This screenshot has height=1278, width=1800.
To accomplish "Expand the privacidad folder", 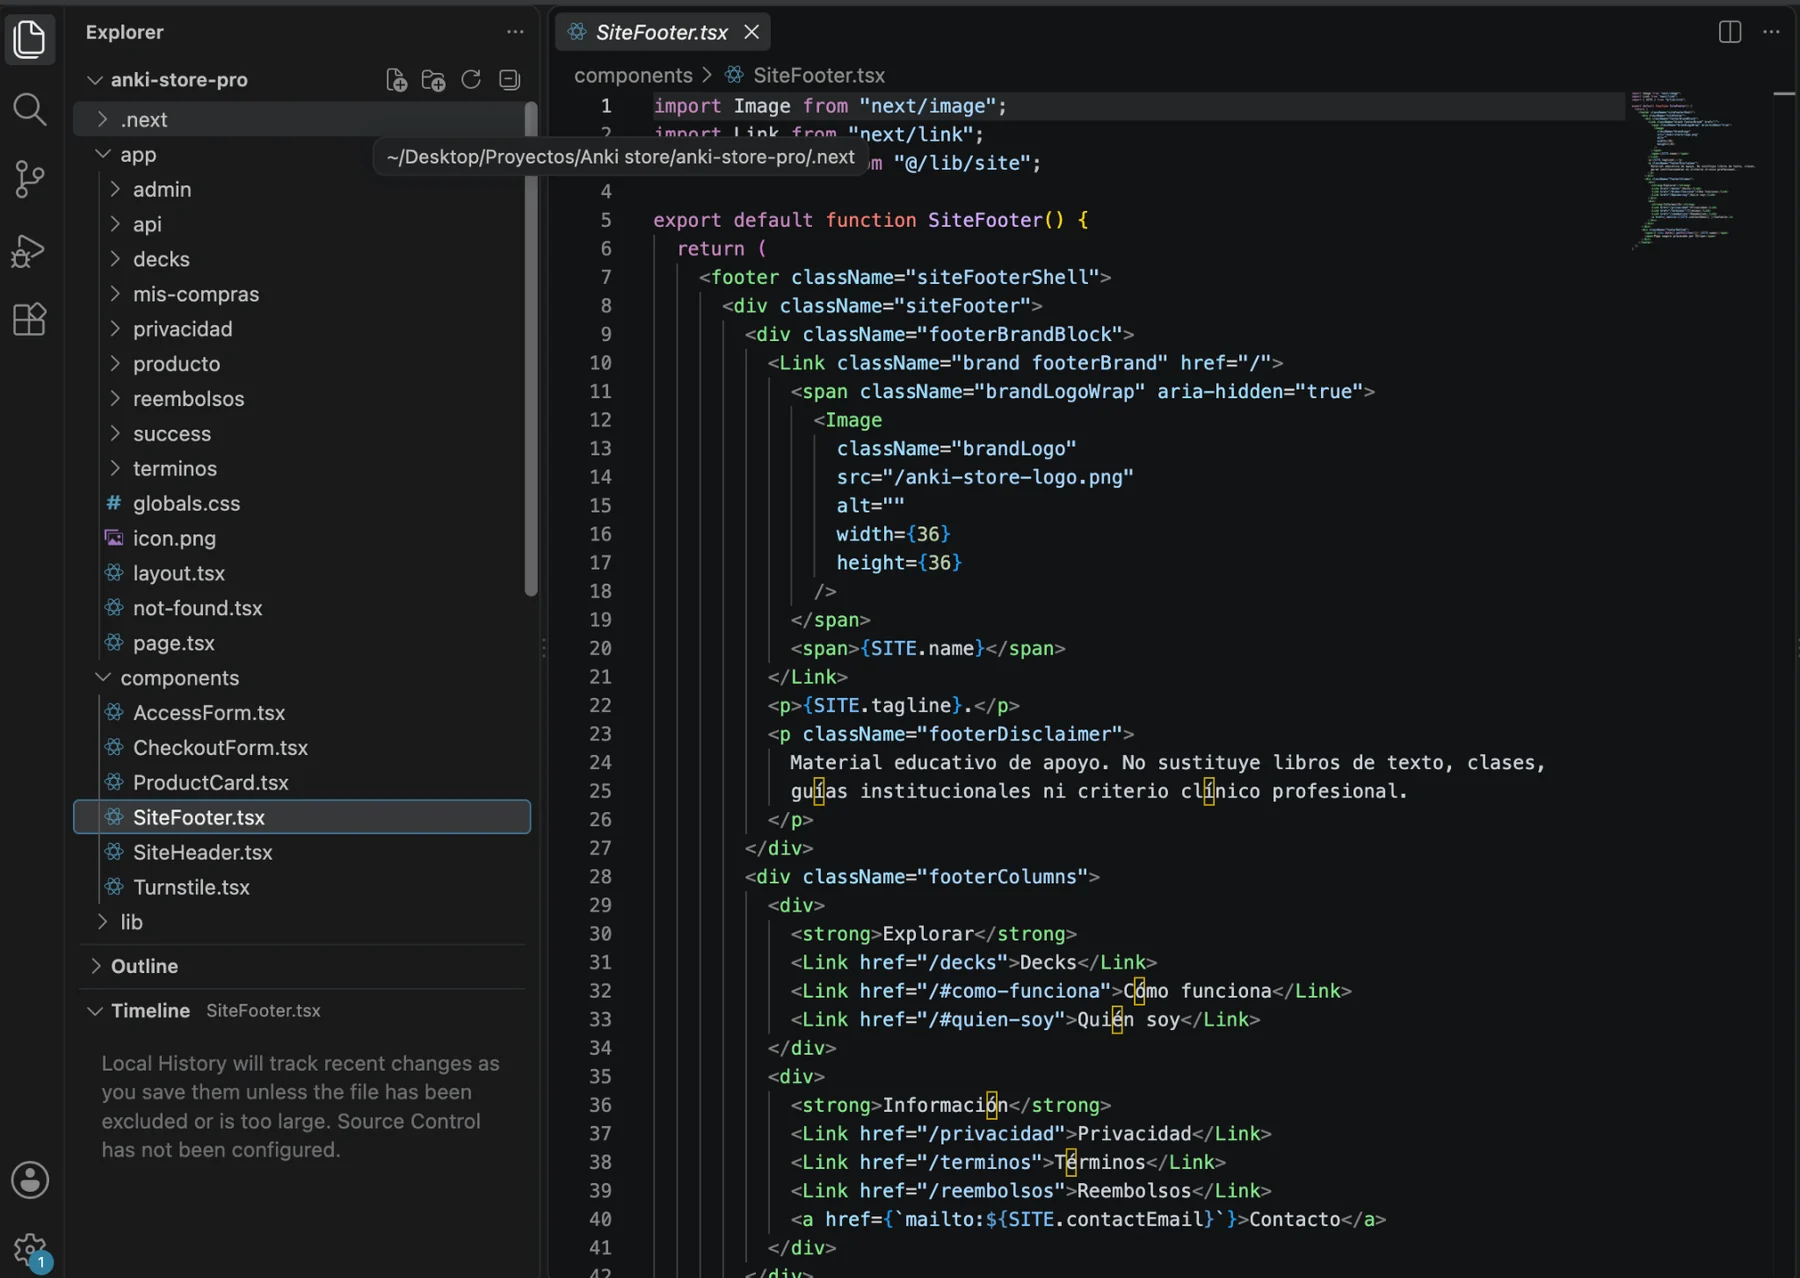I will pos(300,329).
